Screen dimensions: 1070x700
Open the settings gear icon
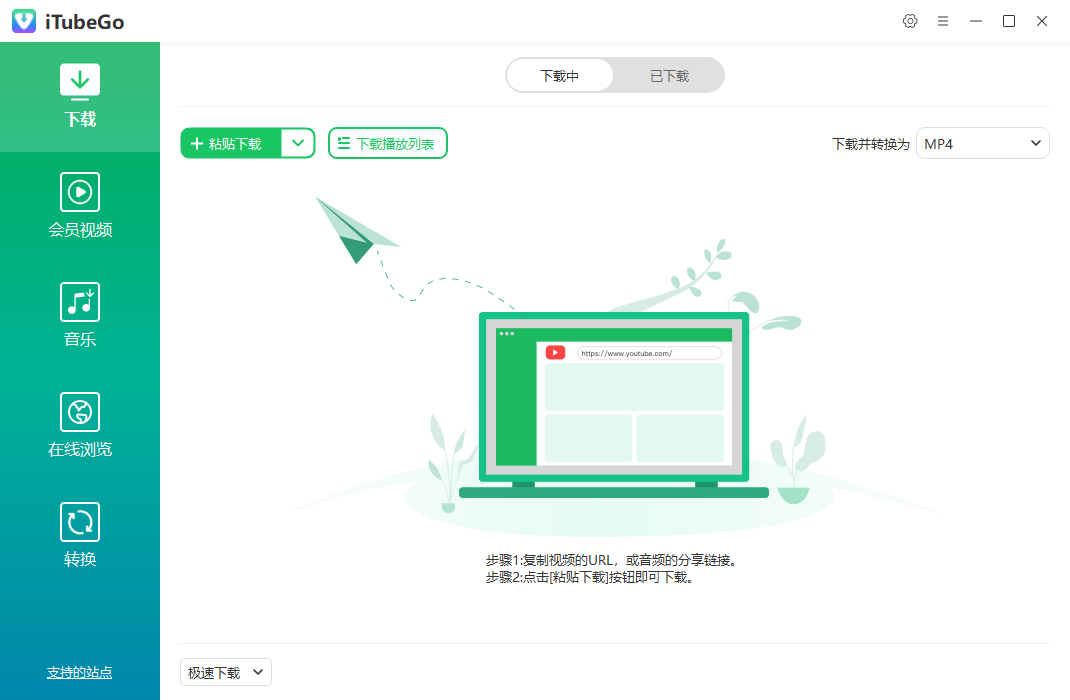click(910, 20)
